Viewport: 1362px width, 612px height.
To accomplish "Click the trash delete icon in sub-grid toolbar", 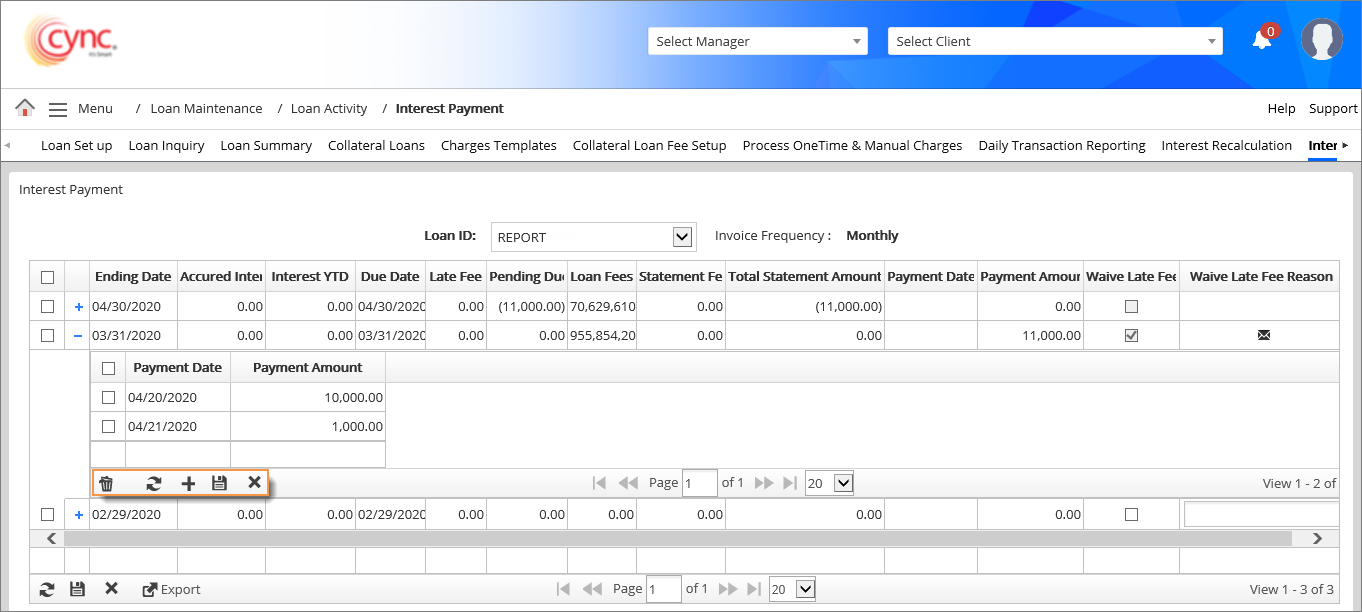I will (106, 484).
